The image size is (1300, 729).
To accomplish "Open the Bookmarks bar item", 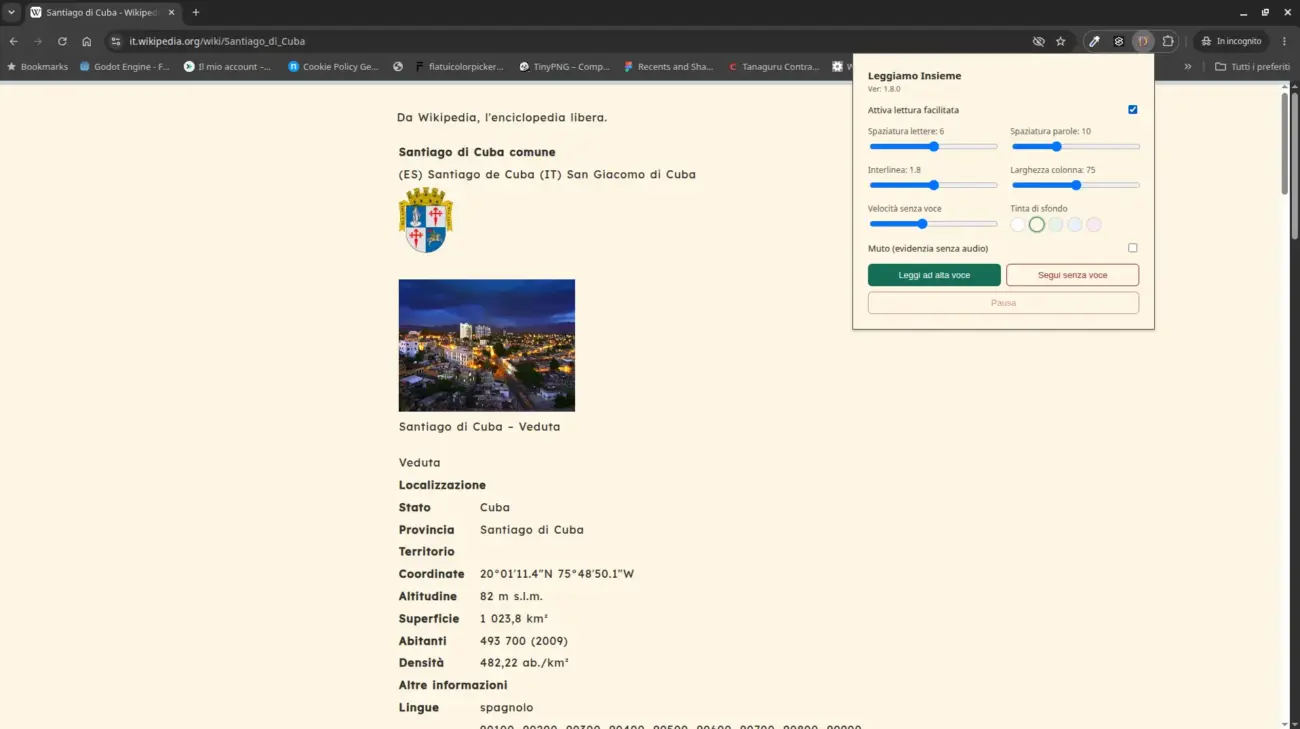I will pyautogui.click(x=38, y=67).
